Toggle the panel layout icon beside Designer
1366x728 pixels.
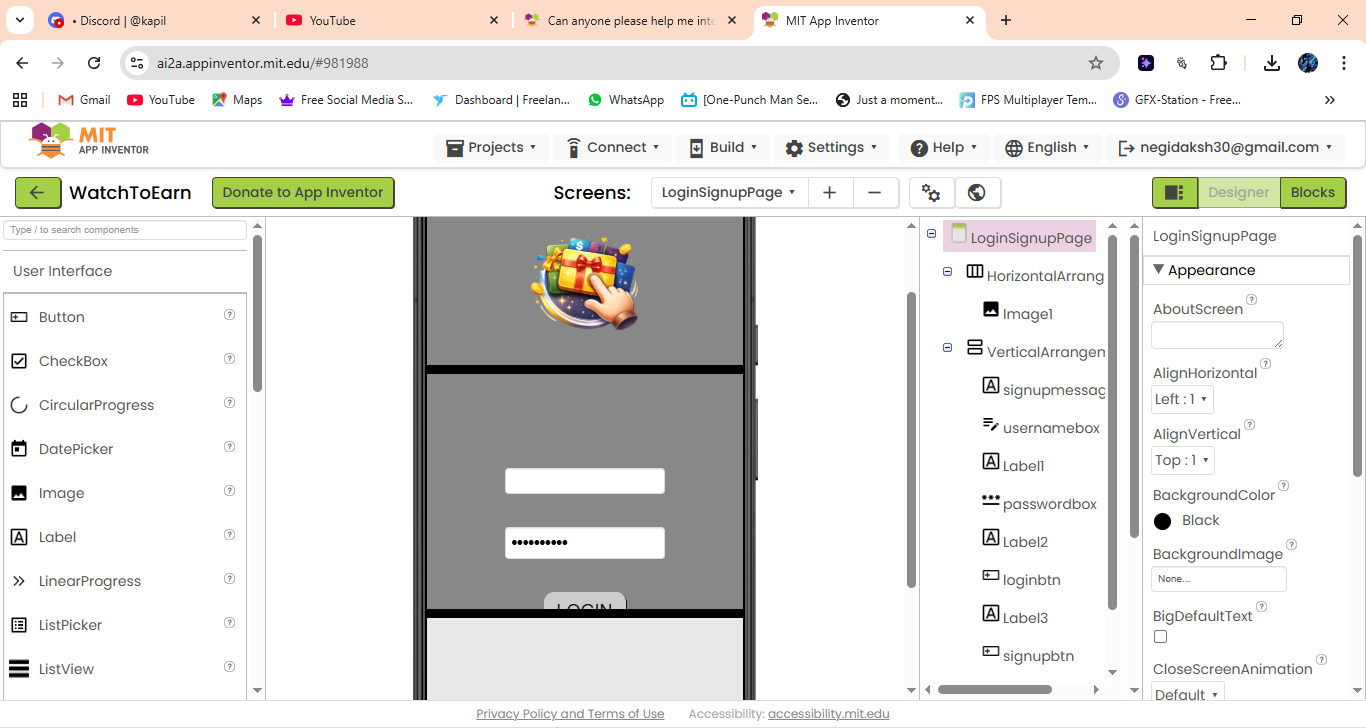pyautogui.click(x=1175, y=193)
